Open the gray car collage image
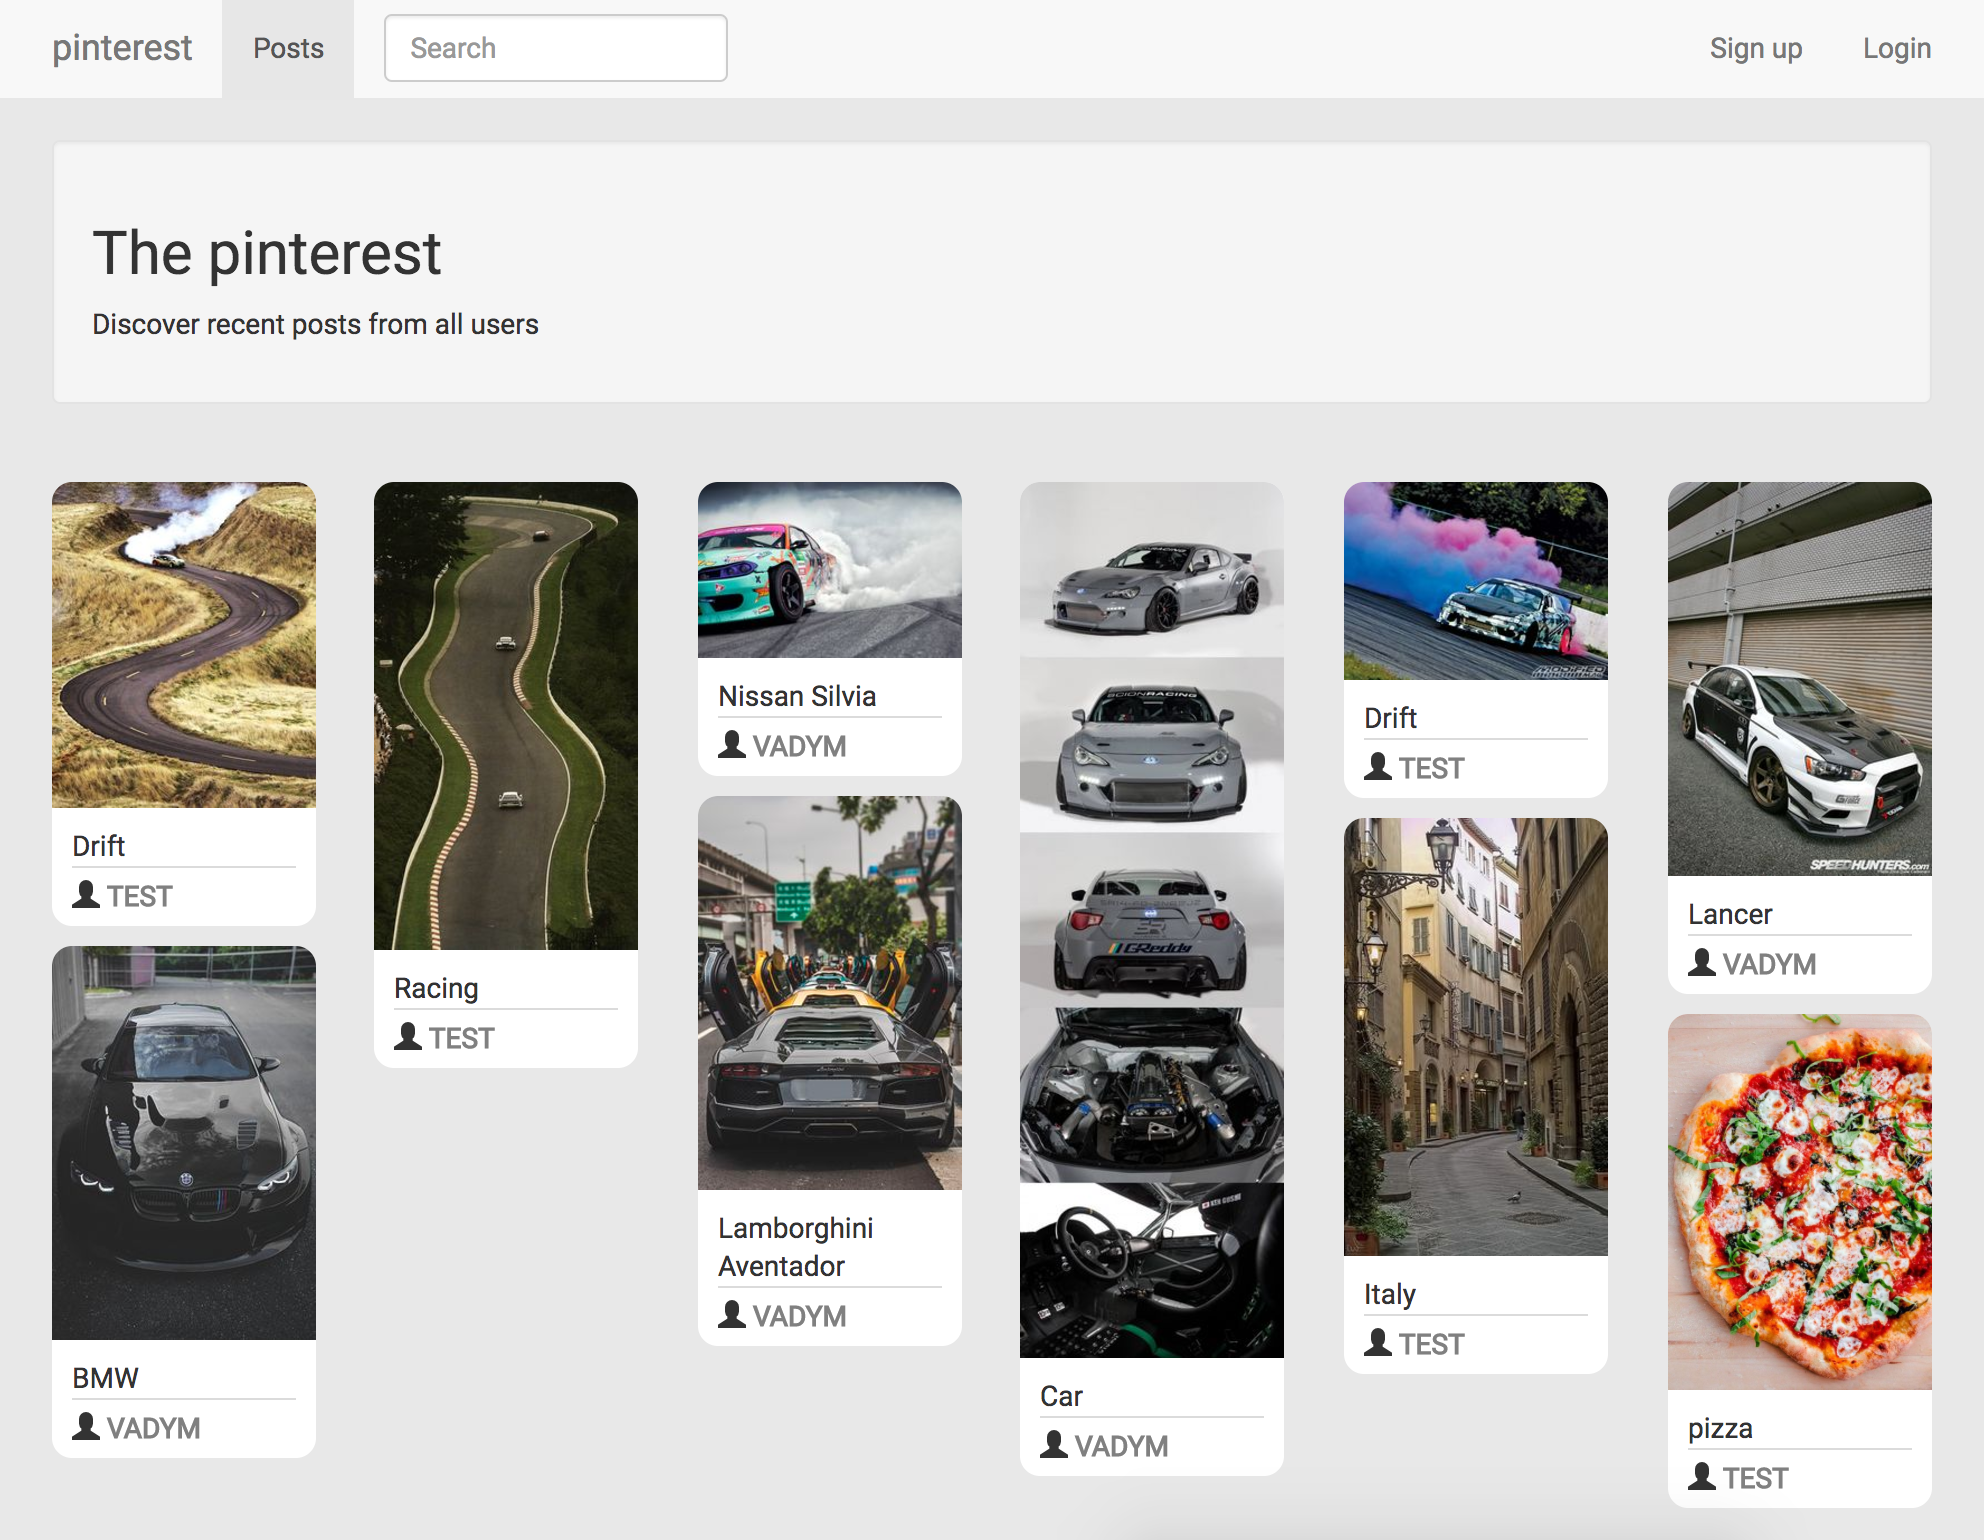 1152,920
